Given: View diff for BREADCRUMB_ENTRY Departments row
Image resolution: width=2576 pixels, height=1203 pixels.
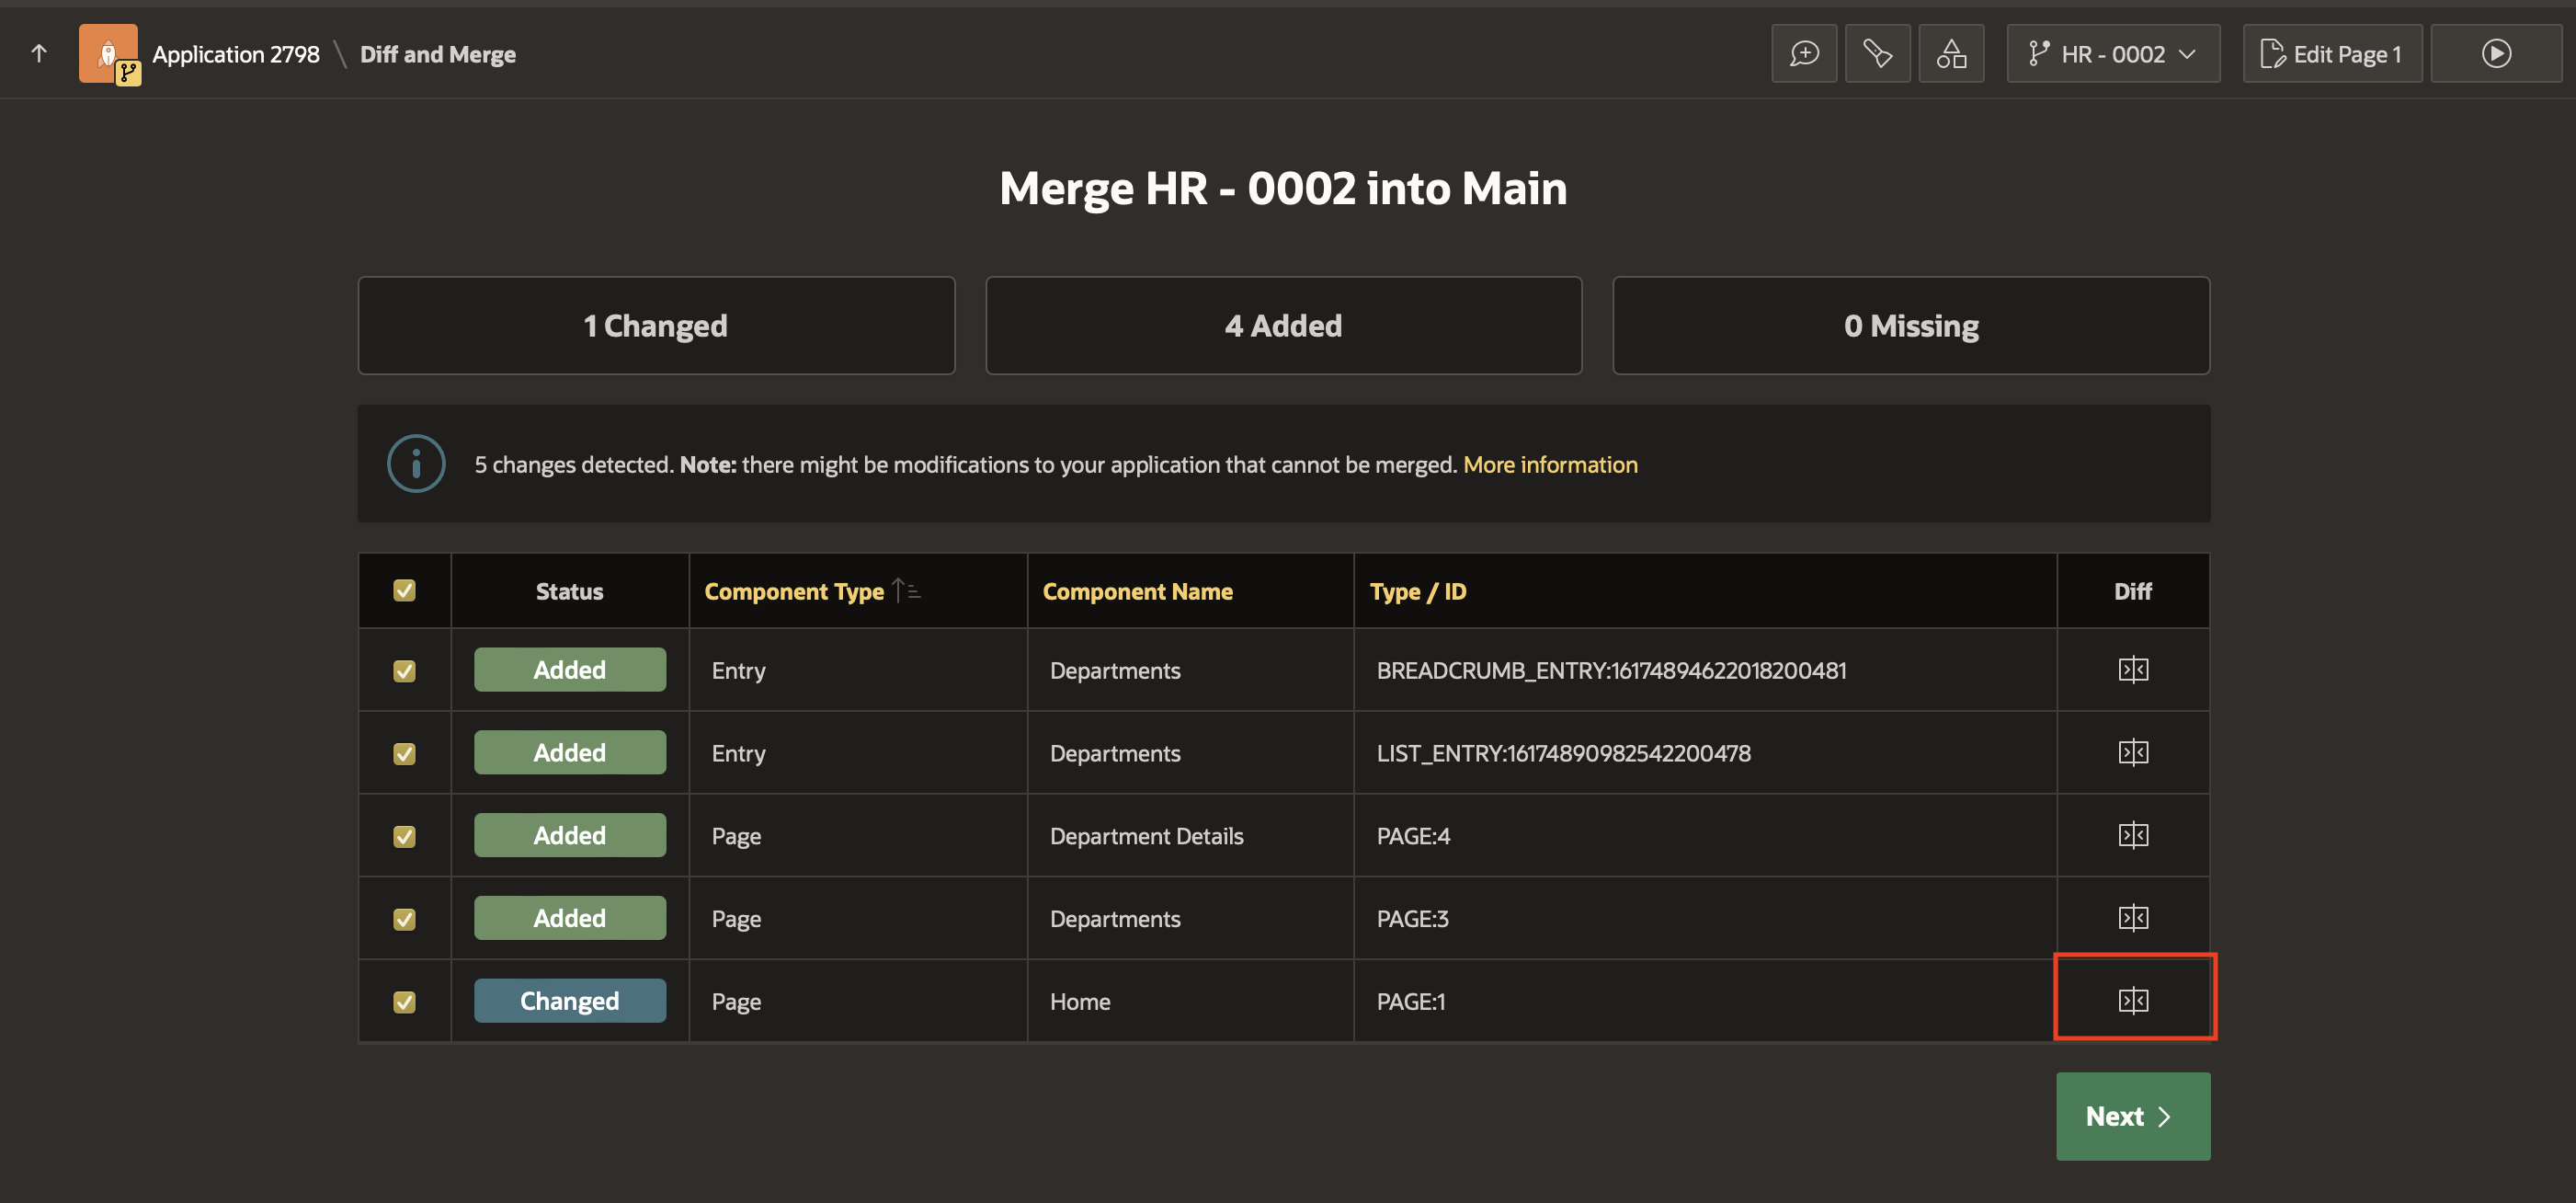Looking at the screenshot, I should 2132,669.
